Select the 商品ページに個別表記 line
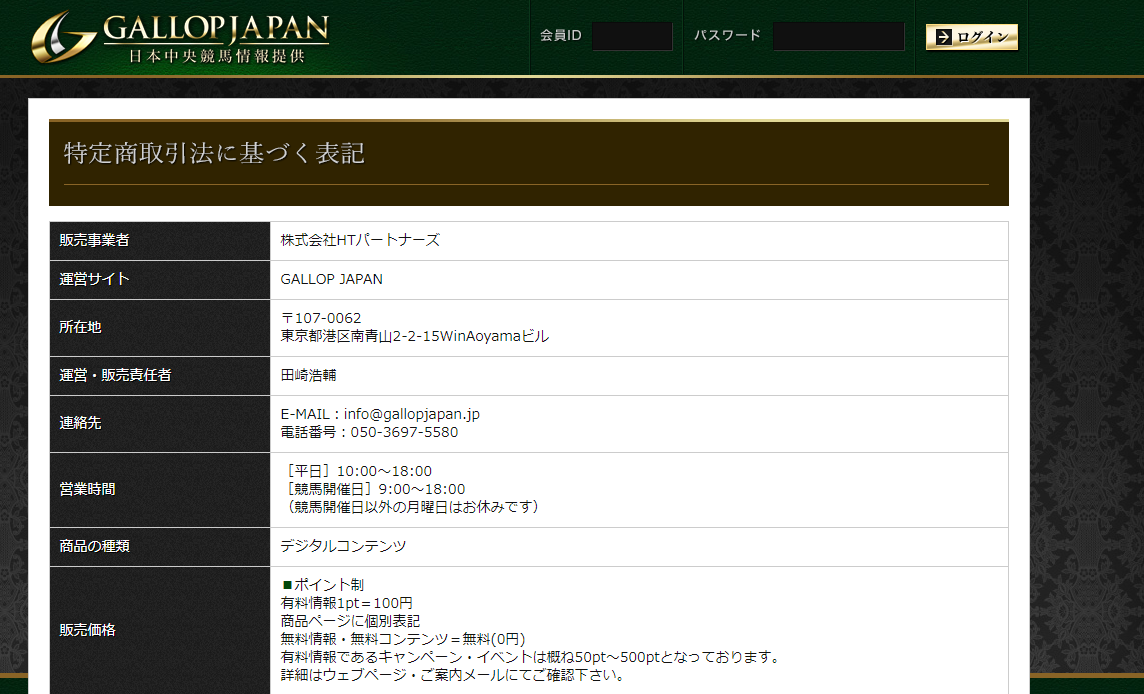Screen dimensions: 1144x694 pyautogui.click(x=350, y=621)
